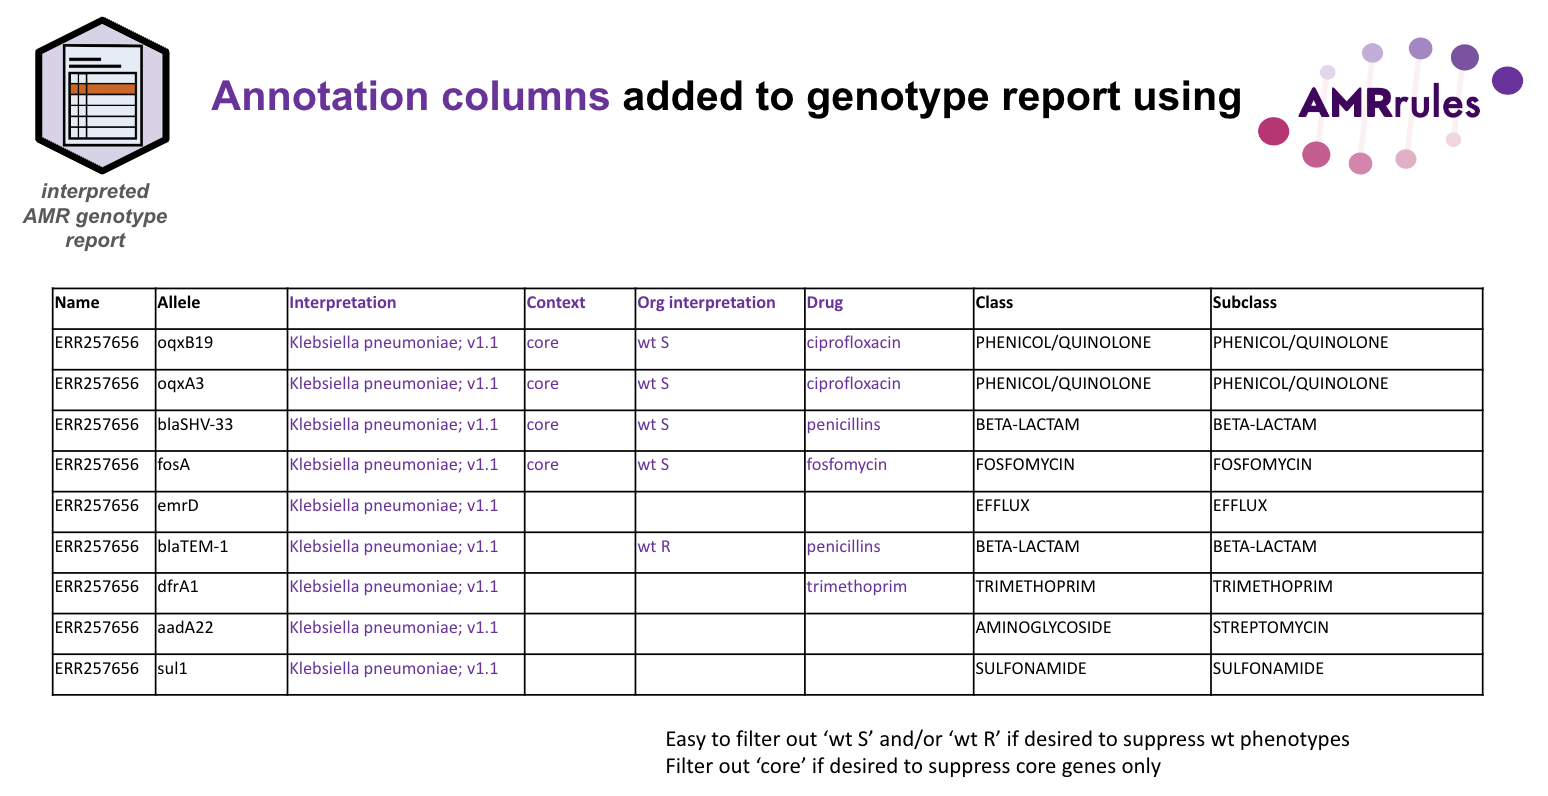This screenshot has height=796, width=1548.
Task: Click the 'Easy to filter out' note line
Action: click(x=1007, y=740)
